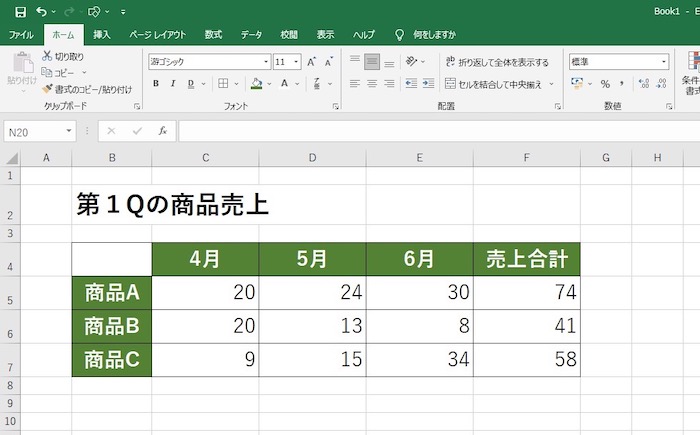The height and width of the screenshot is (435, 700).
Task: Toggle center text horizontally
Action: coord(372,84)
